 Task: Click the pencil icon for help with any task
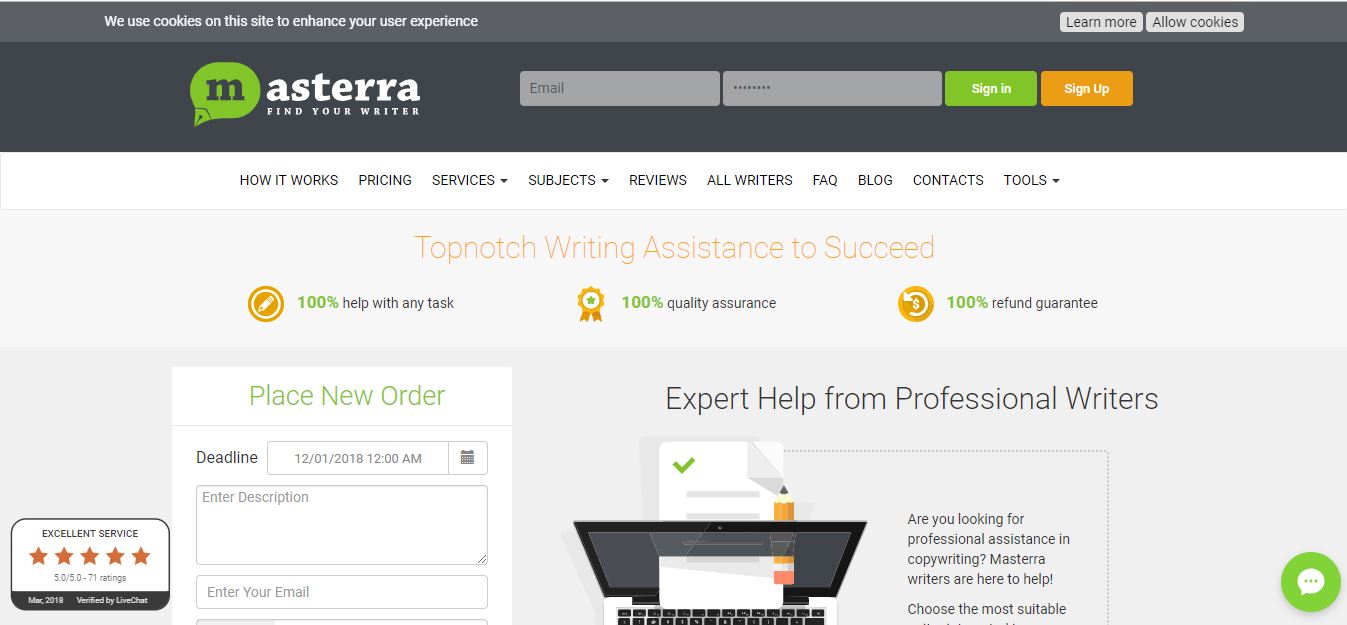point(266,303)
